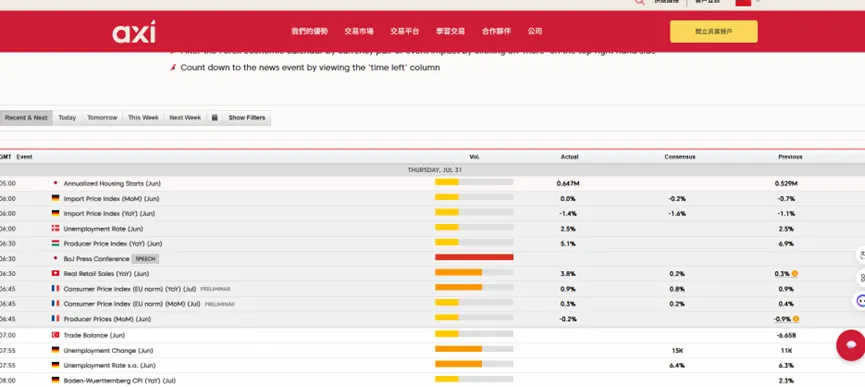Click the SPEECH tag on BoJ Press Conference
Image resolution: width=865 pixels, height=387 pixels.
(x=146, y=259)
